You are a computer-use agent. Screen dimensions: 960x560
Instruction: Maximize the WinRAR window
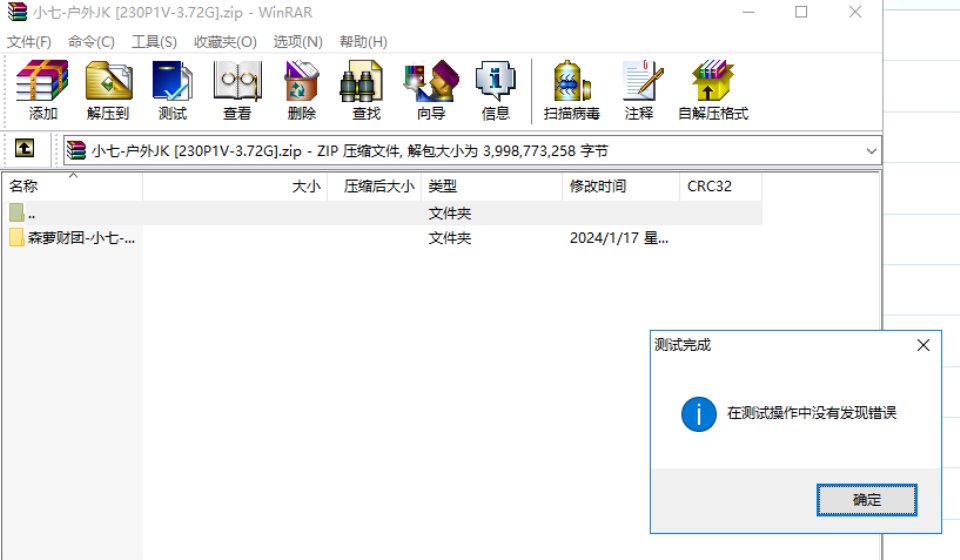click(801, 12)
